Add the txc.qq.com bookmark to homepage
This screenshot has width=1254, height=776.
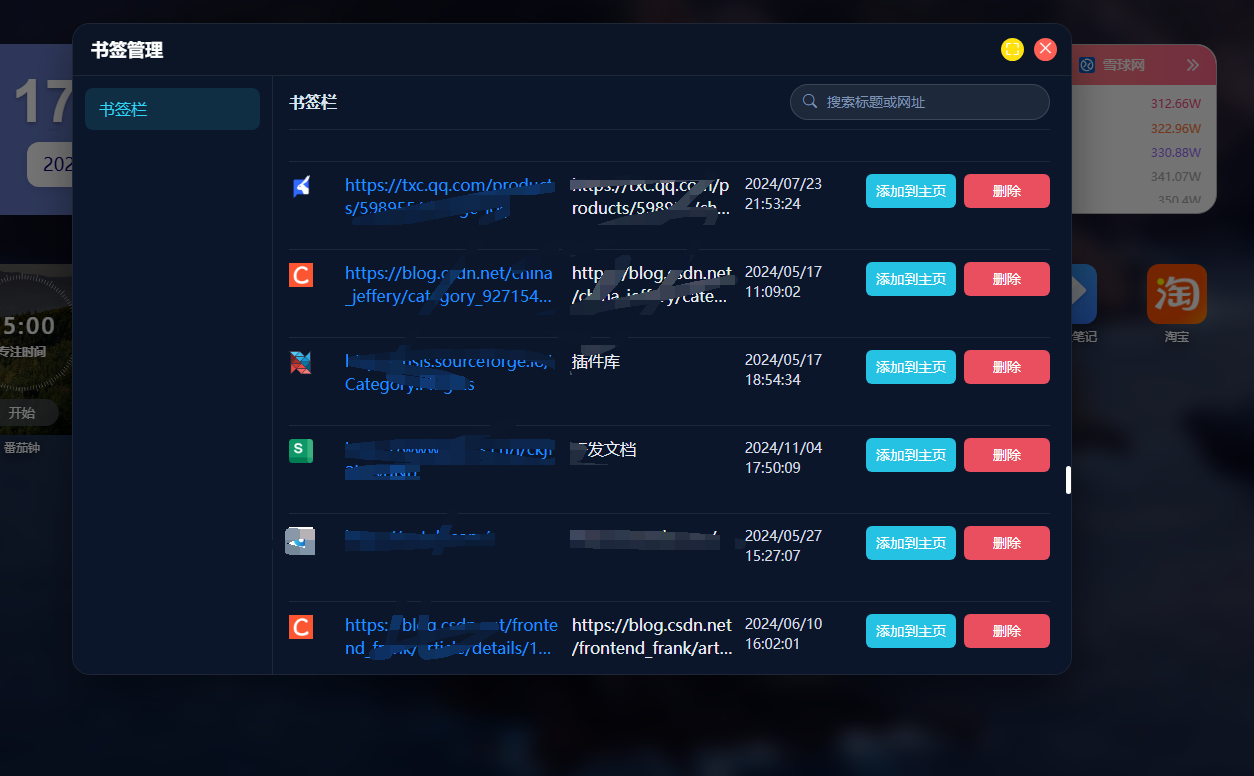click(x=910, y=191)
